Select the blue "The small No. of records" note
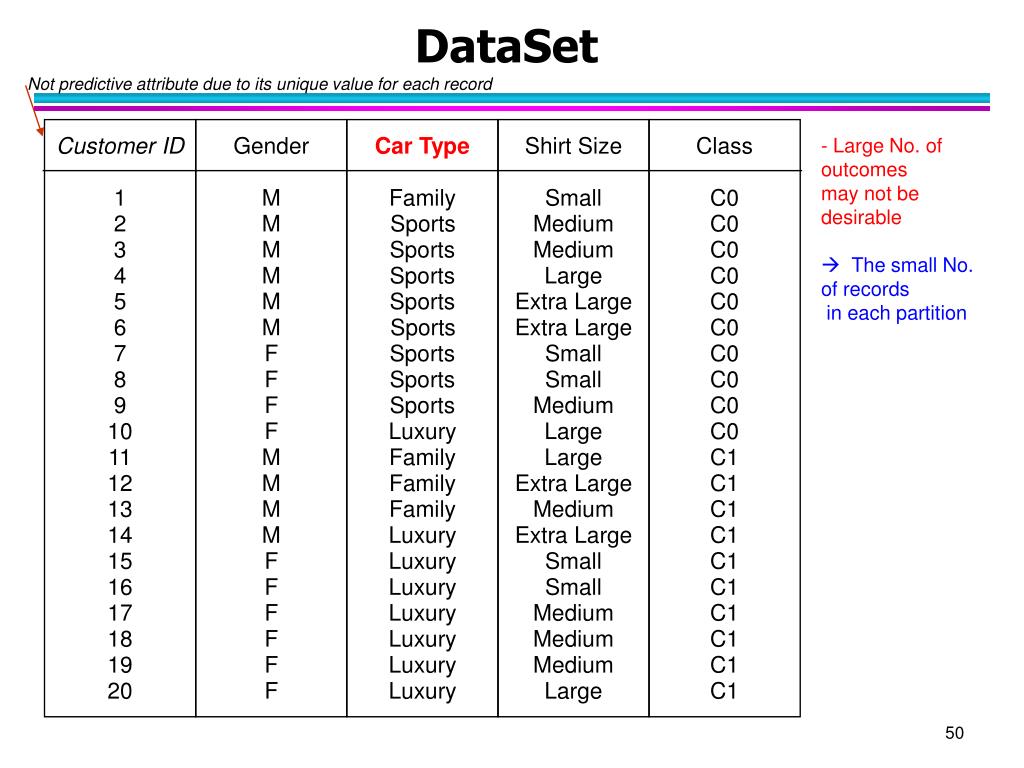Screen dimensions: 1024x768 pos(897,289)
